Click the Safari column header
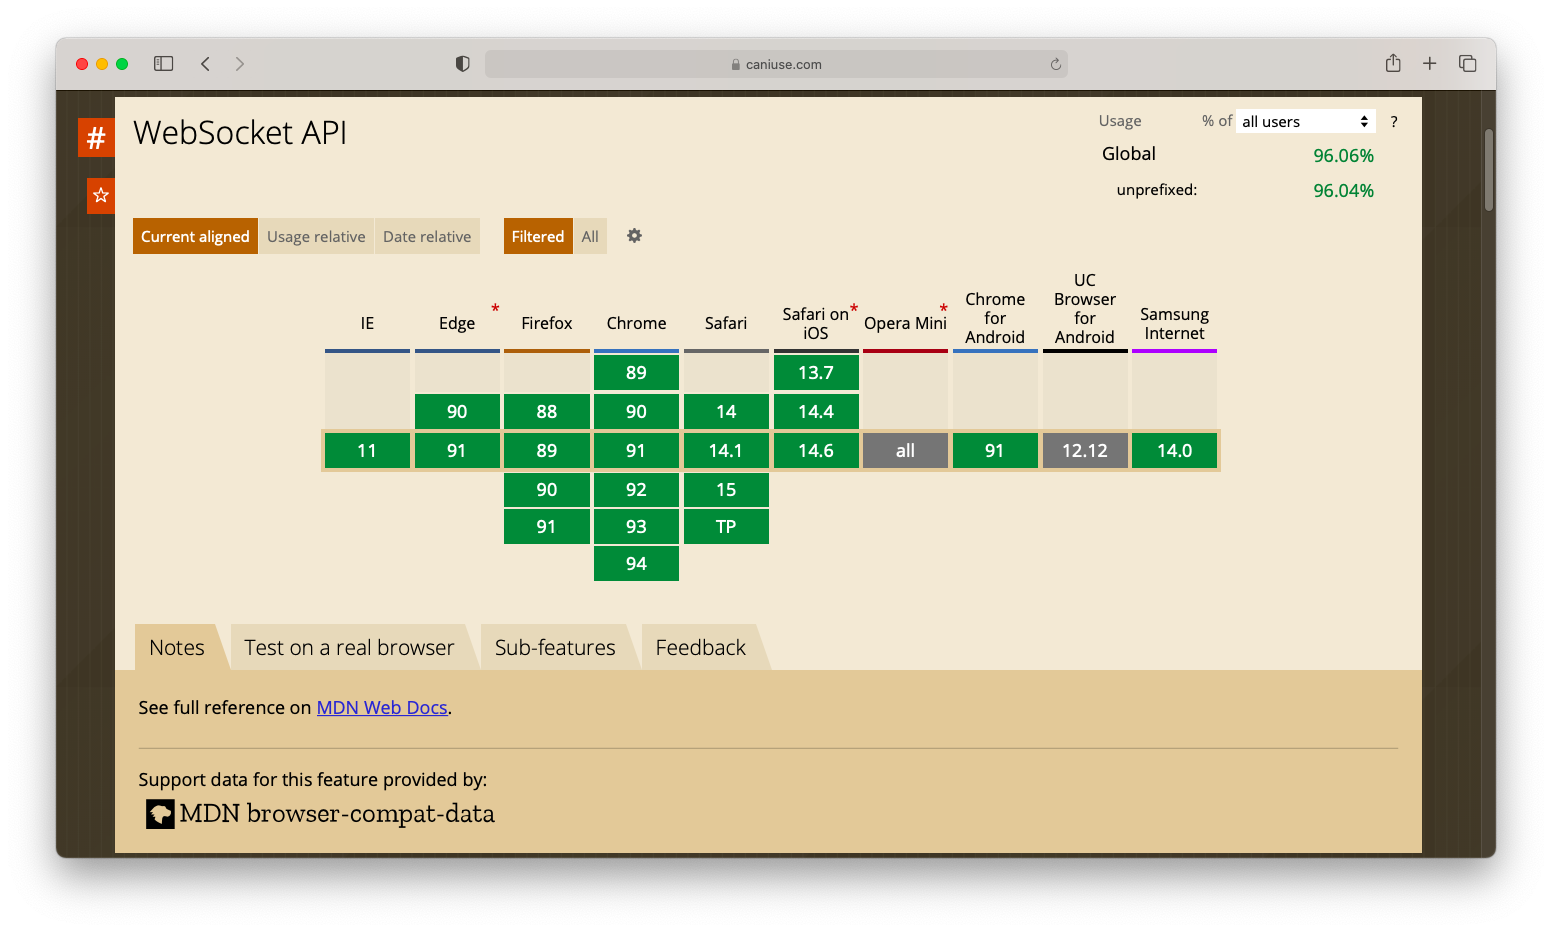Viewport: 1552px width, 932px height. tap(726, 323)
